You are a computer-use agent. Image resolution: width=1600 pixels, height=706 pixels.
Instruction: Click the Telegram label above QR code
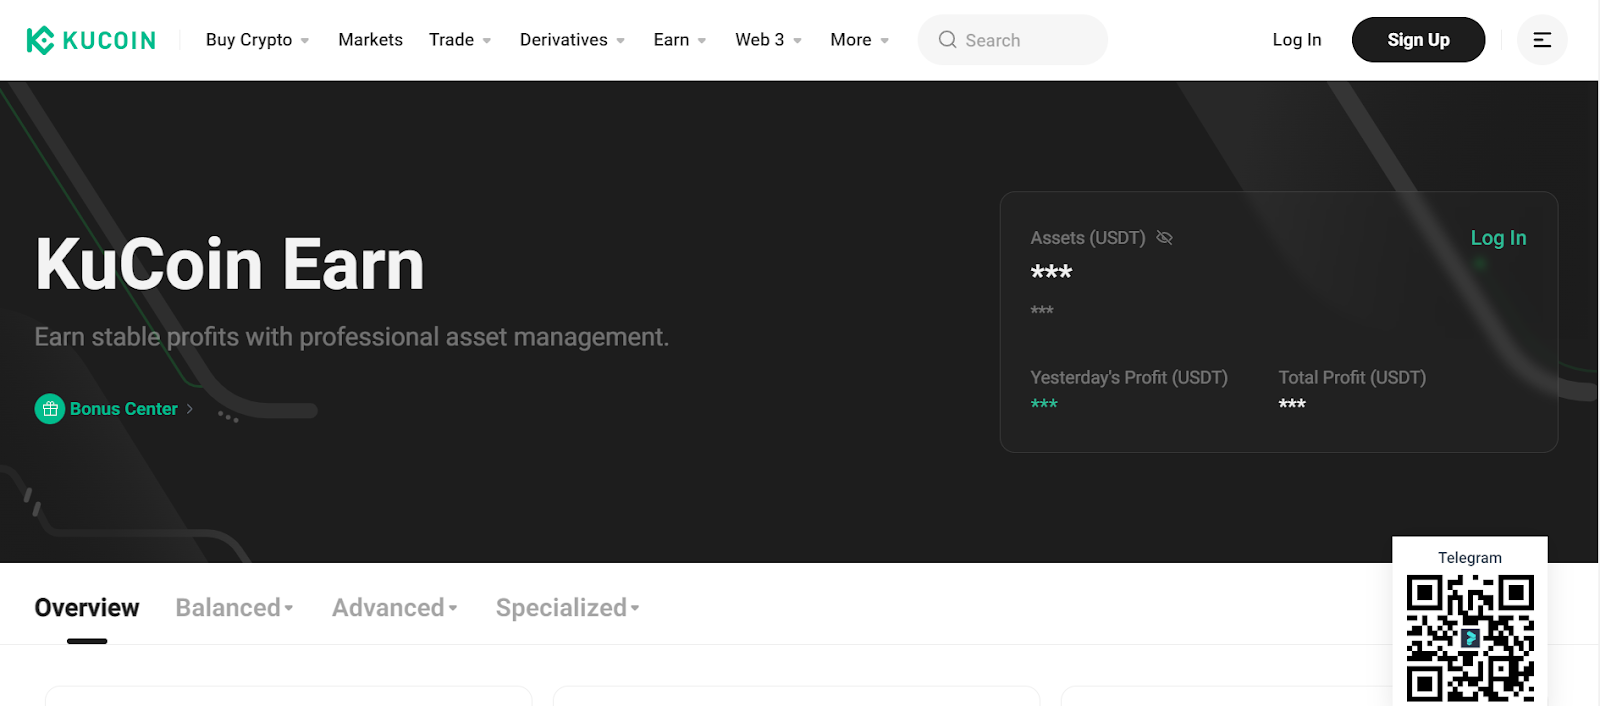pos(1470,558)
